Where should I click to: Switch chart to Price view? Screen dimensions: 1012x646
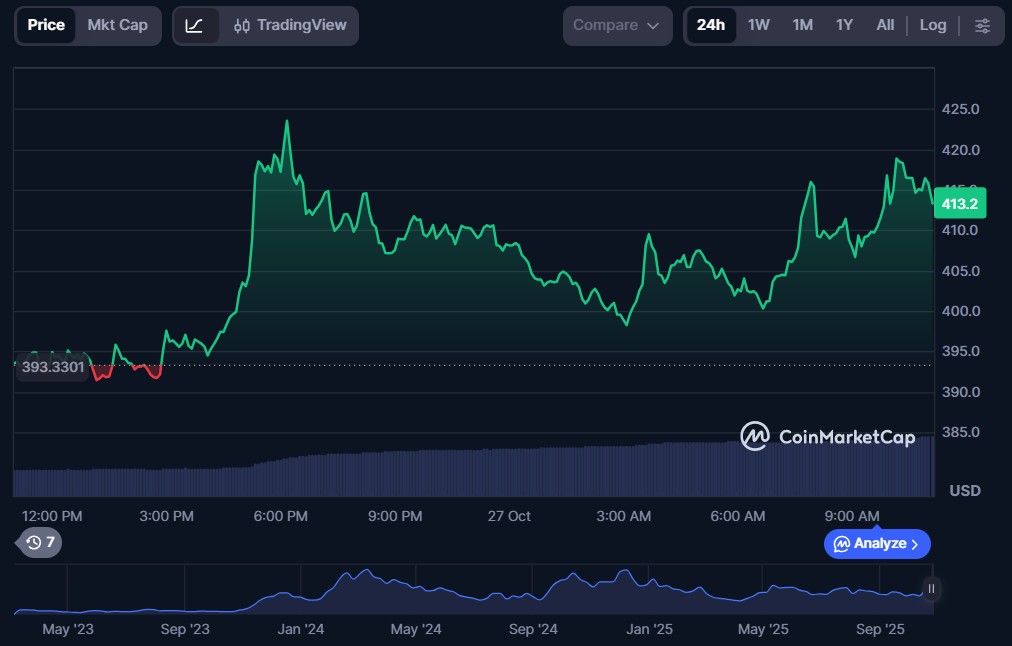pyautogui.click(x=46, y=25)
